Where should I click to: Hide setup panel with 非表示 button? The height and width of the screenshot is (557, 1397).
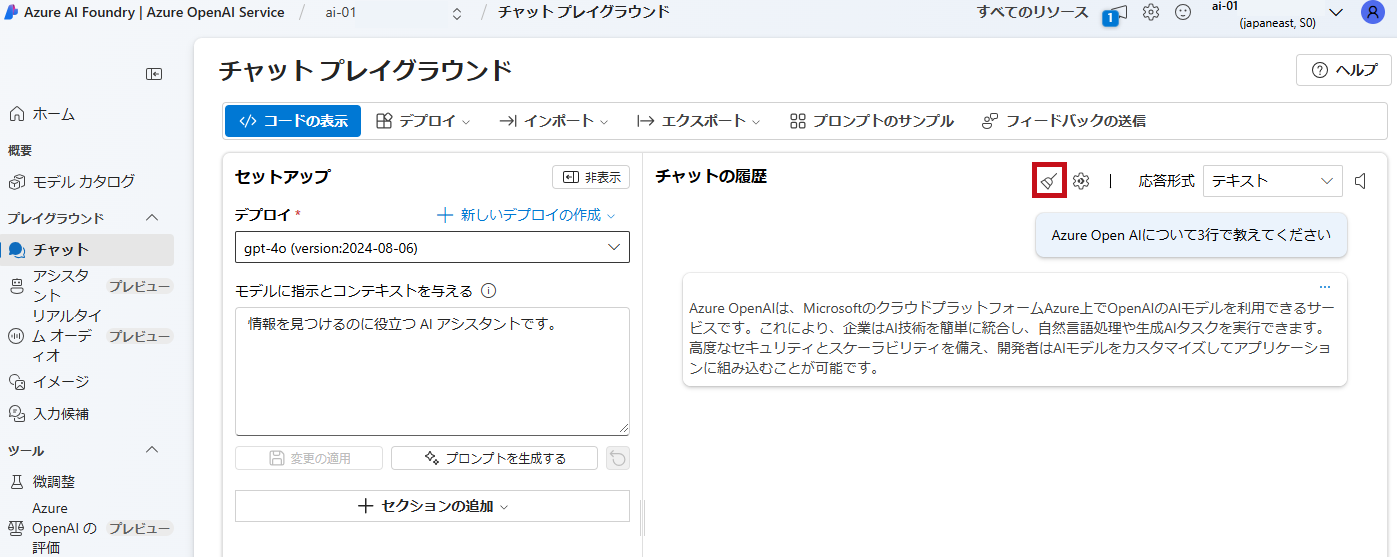[591, 177]
